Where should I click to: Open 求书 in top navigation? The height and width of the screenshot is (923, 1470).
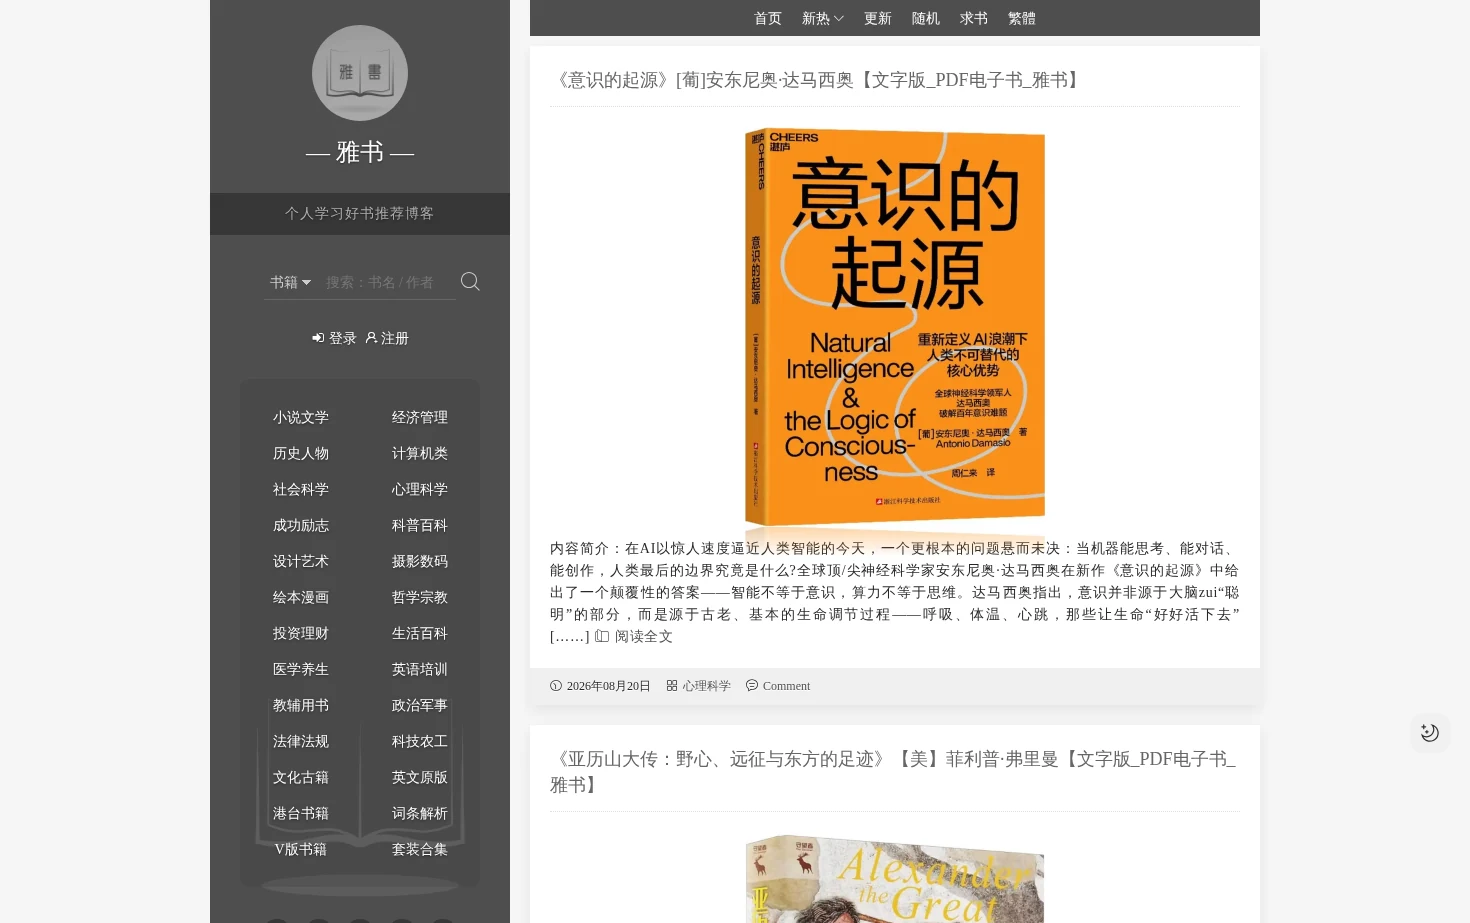tap(974, 18)
